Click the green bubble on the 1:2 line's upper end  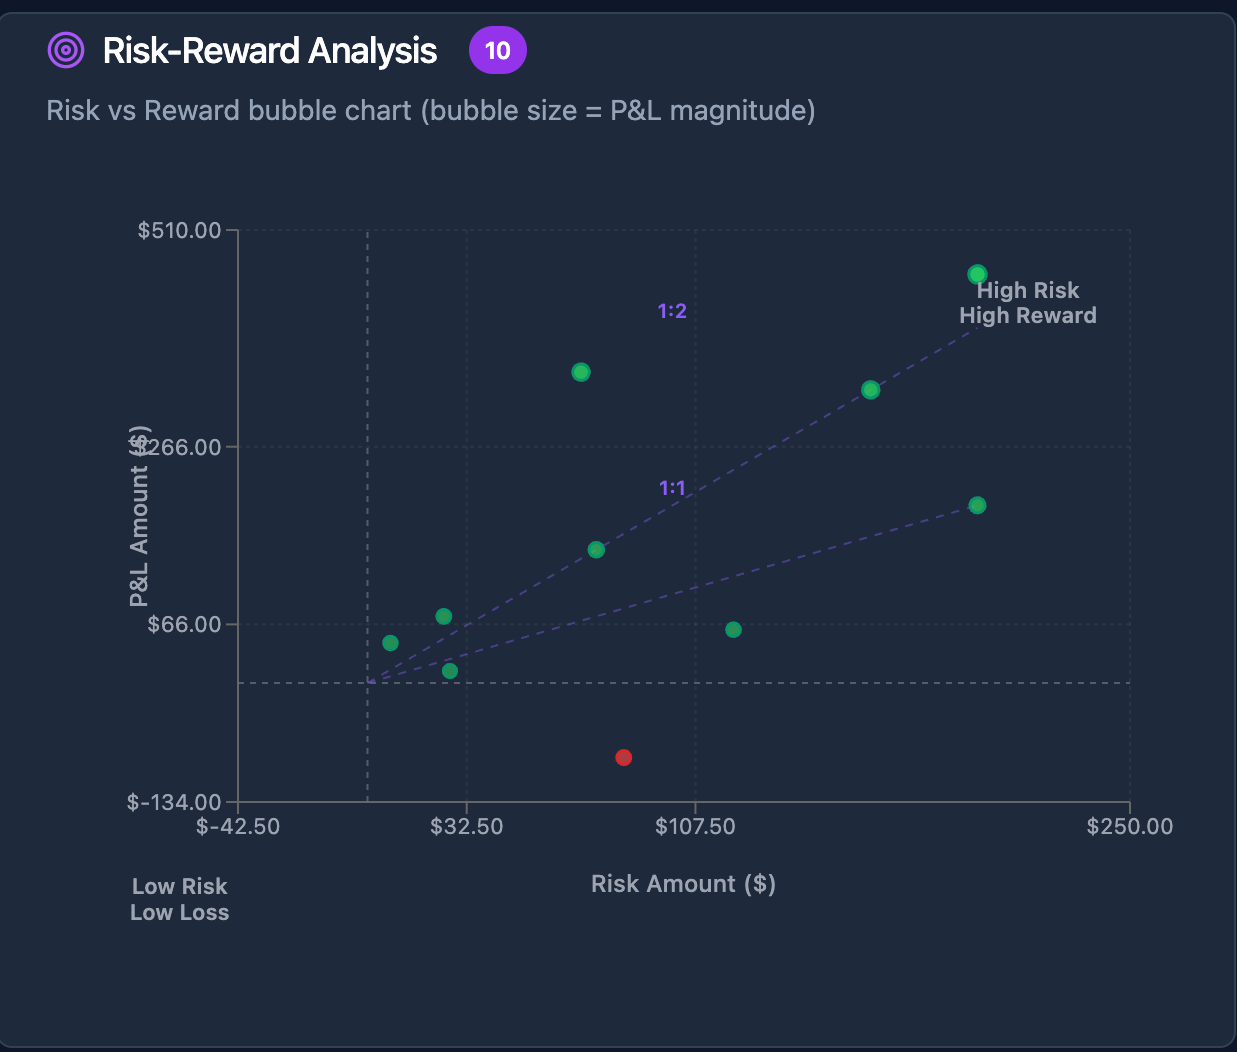click(x=871, y=389)
